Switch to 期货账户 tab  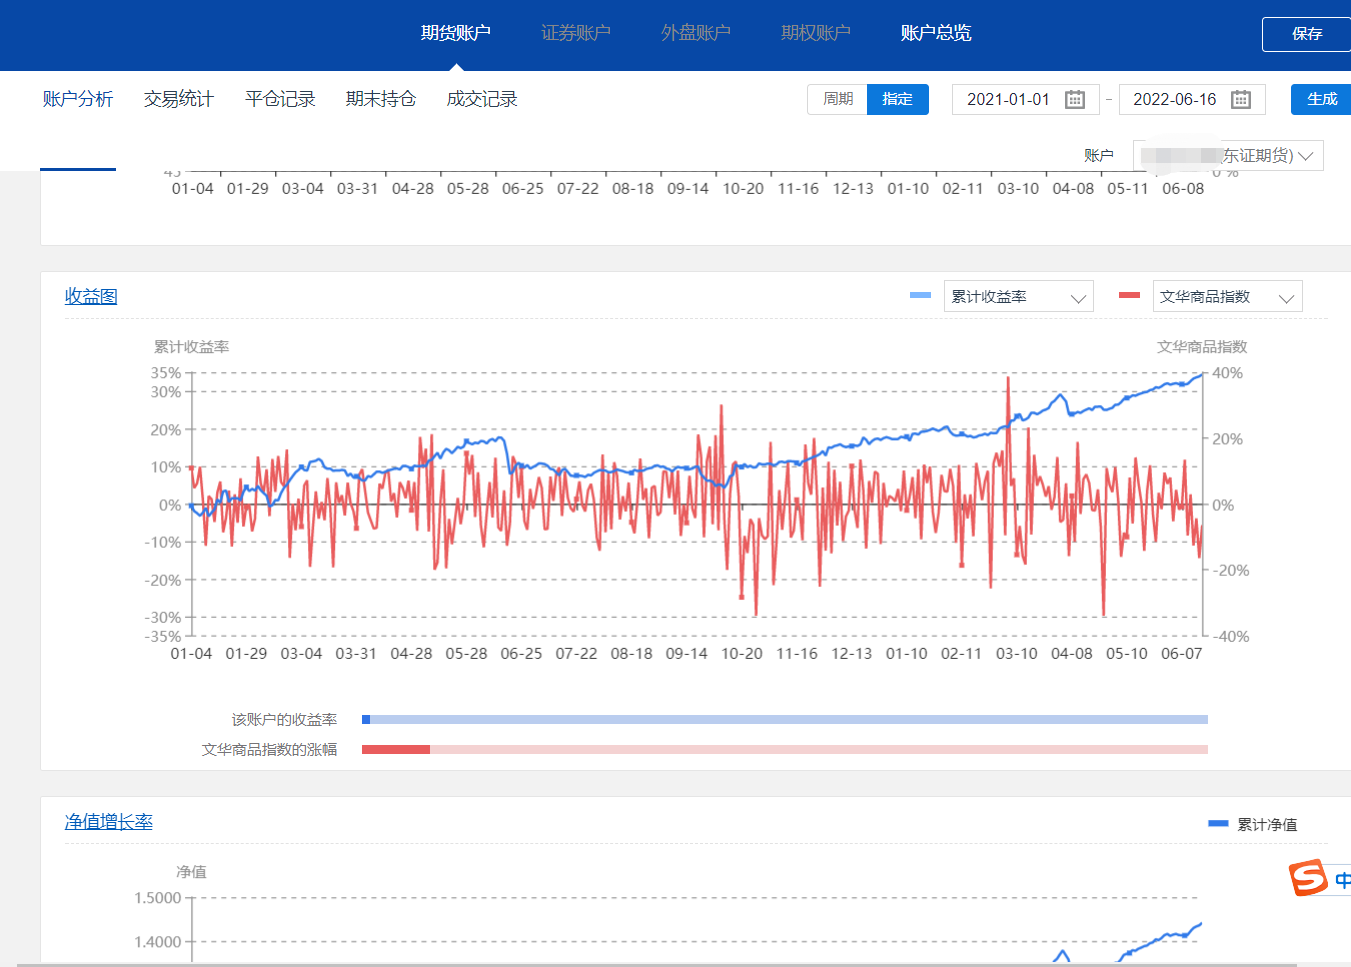pos(456,33)
